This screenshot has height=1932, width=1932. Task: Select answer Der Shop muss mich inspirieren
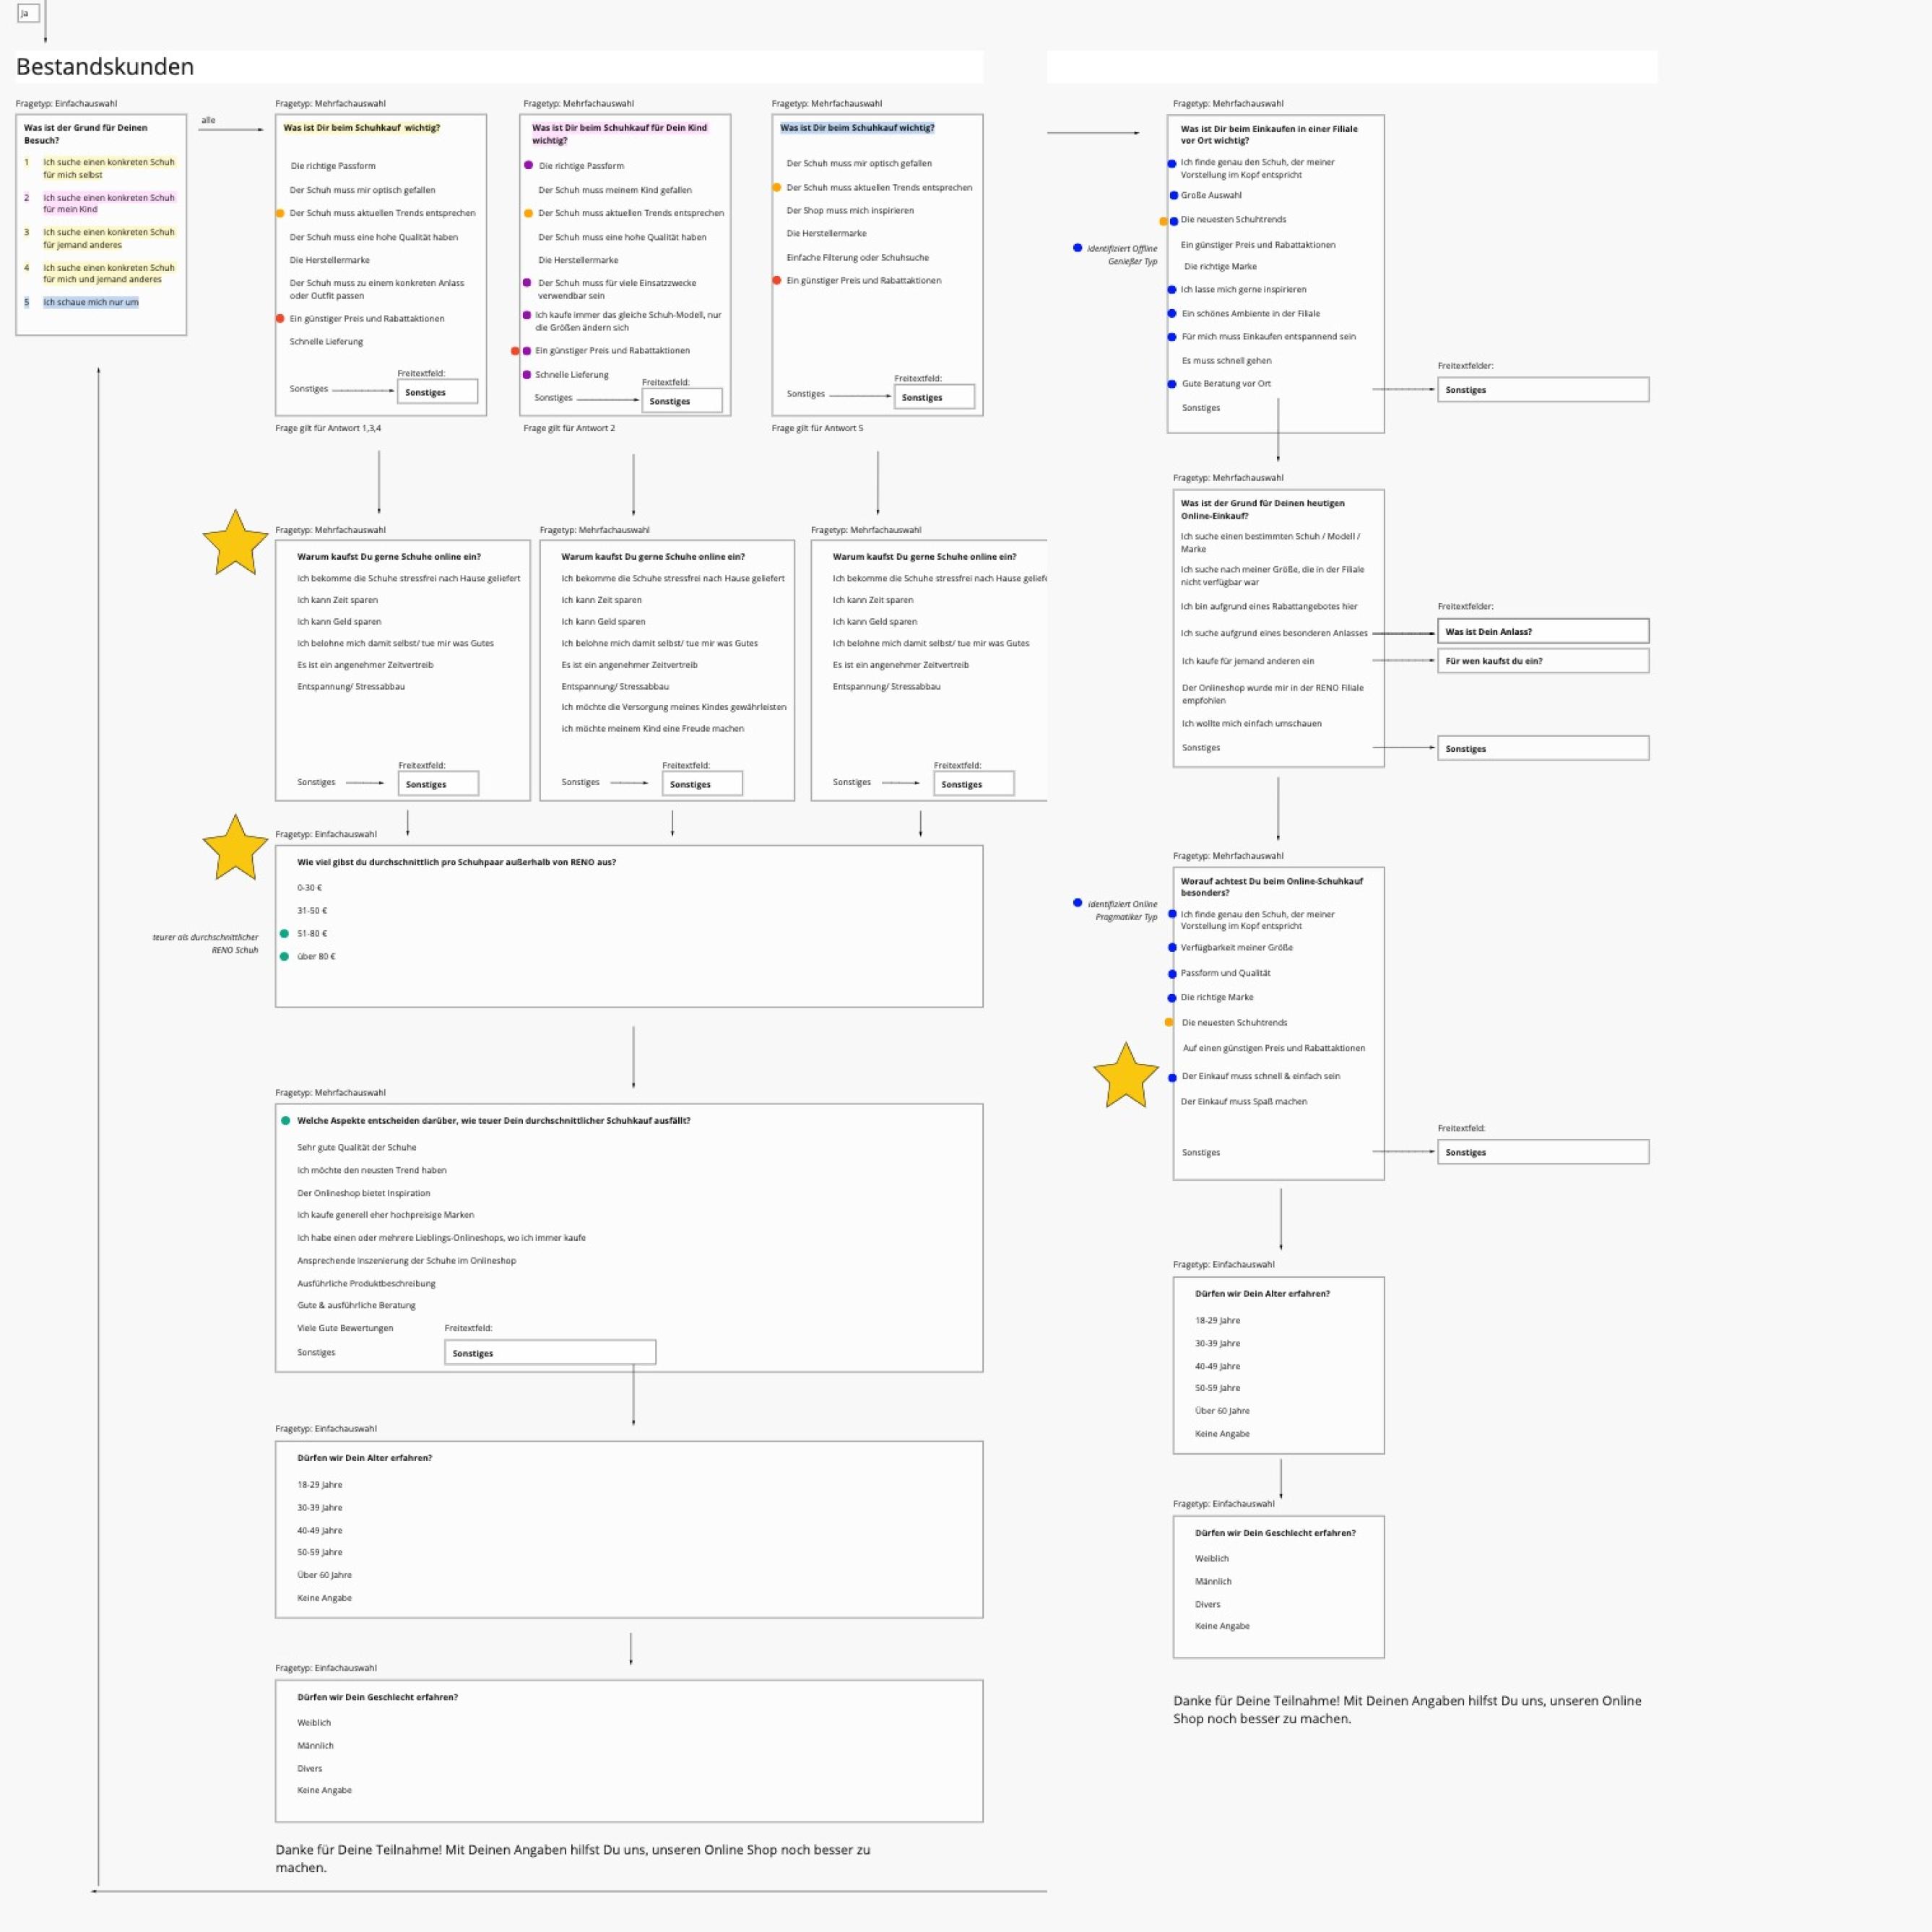click(x=849, y=210)
